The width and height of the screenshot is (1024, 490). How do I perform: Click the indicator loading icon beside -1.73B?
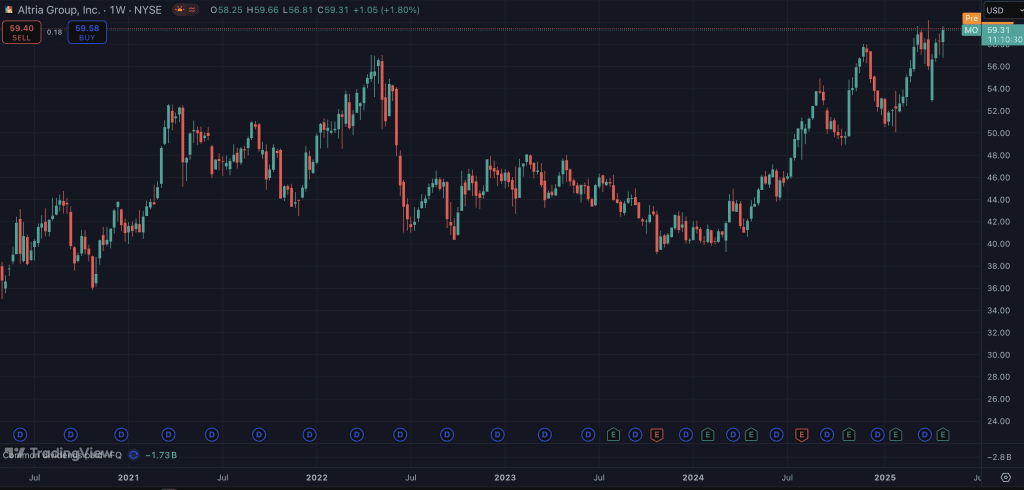[134, 454]
